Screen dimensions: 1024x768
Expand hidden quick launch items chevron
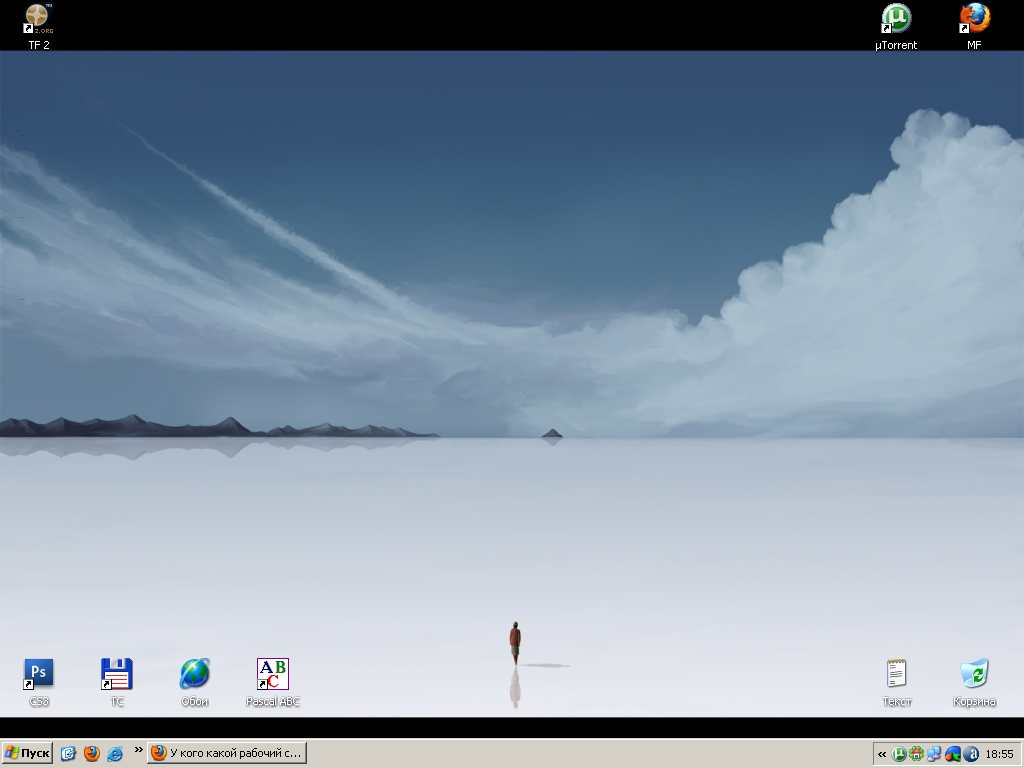click(138, 750)
